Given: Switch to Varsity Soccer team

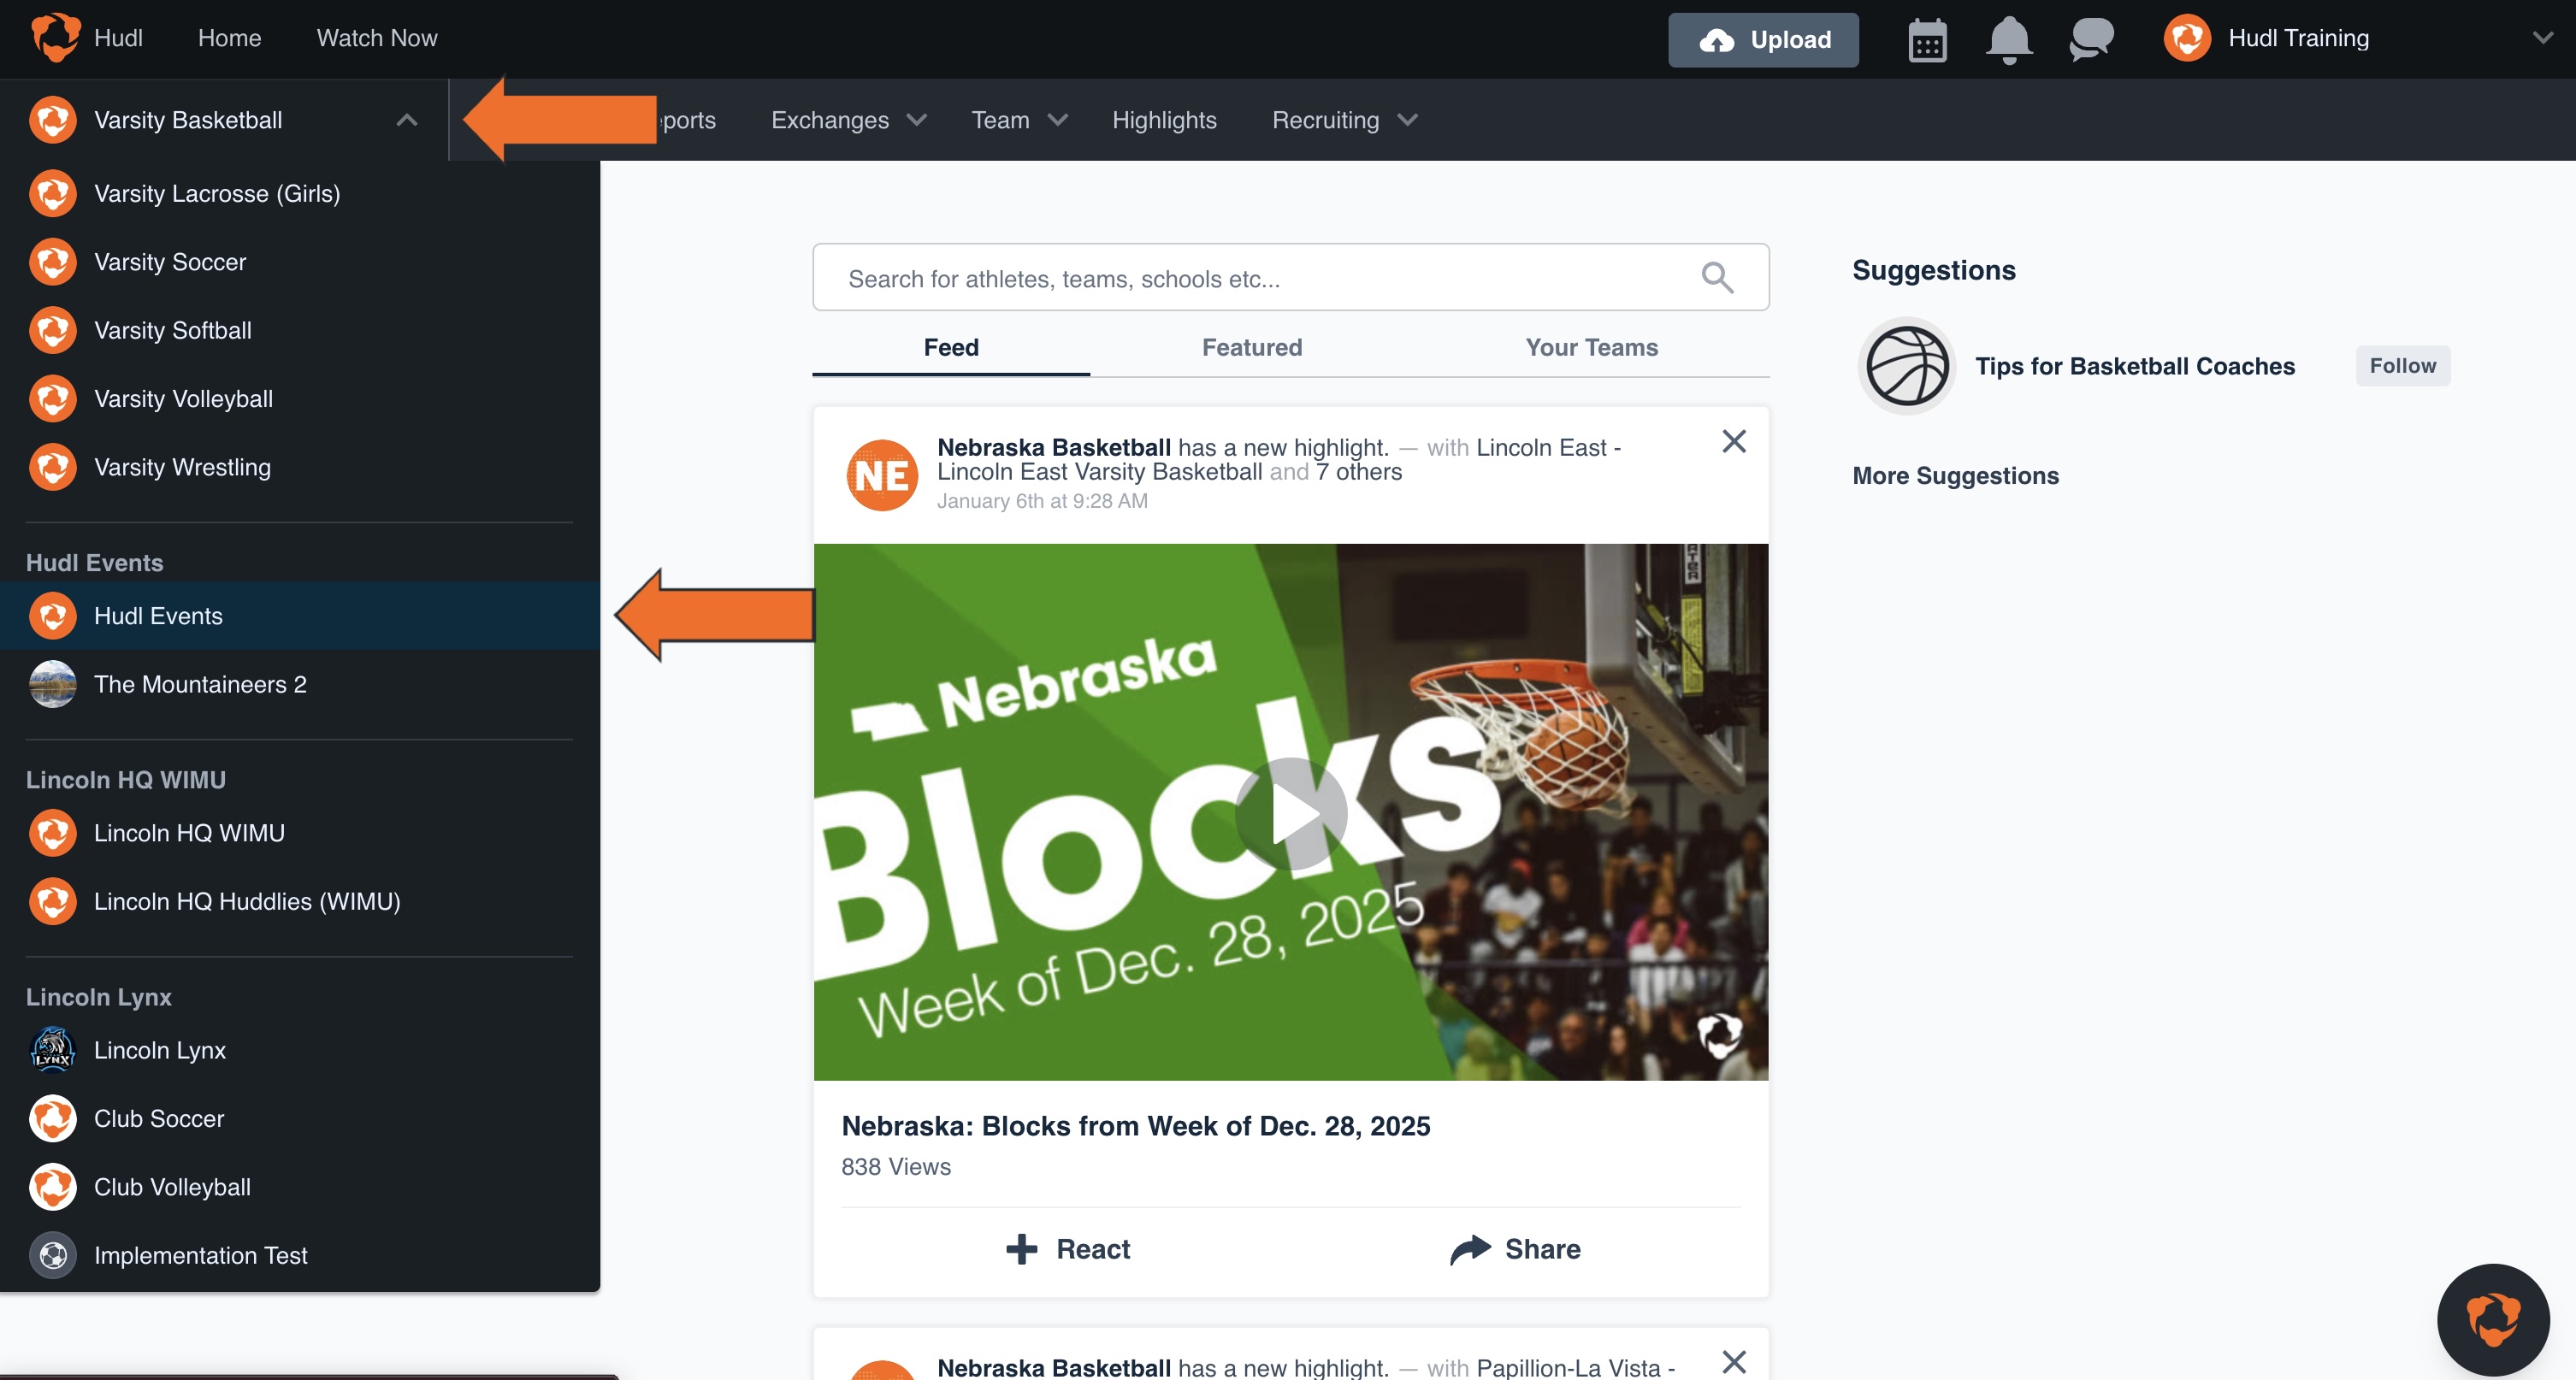Looking at the screenshot, I should pyautogui.click(x=300, y=262).
